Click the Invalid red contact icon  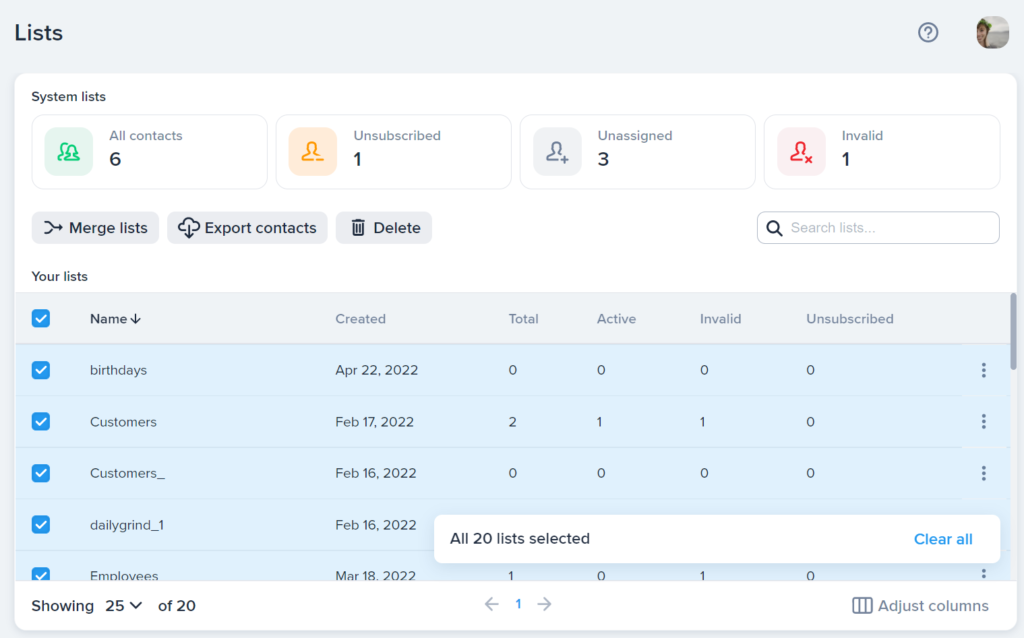coord(801,151)
